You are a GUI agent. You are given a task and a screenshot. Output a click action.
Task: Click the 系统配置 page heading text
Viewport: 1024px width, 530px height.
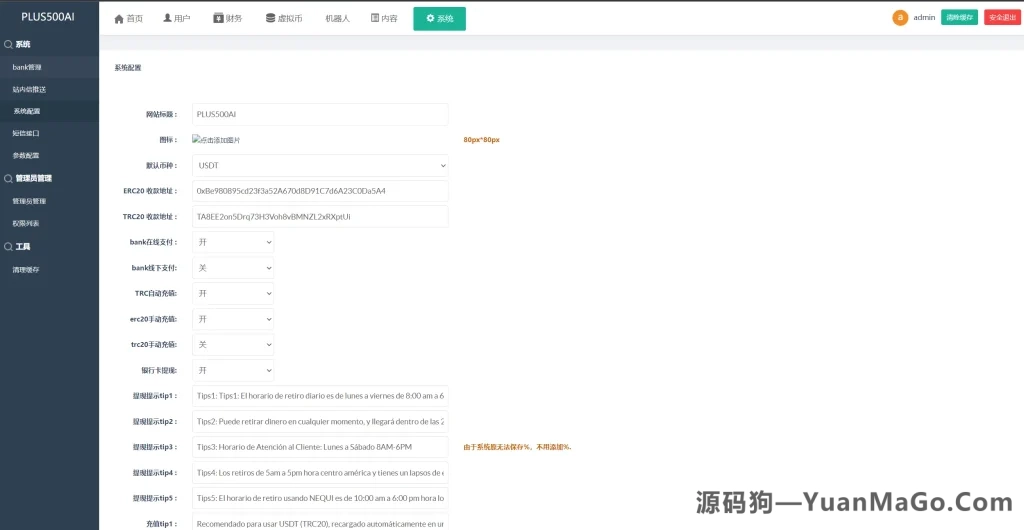coord(127,67)
